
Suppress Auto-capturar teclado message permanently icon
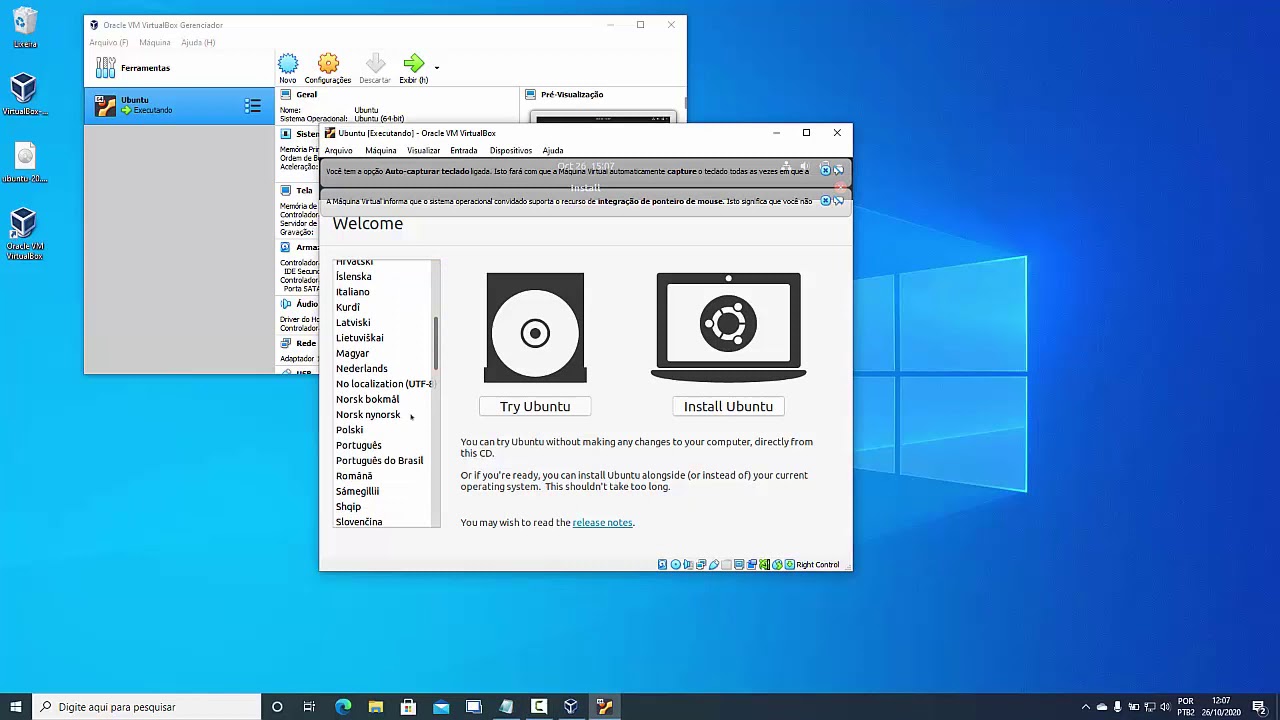[838, 171]
